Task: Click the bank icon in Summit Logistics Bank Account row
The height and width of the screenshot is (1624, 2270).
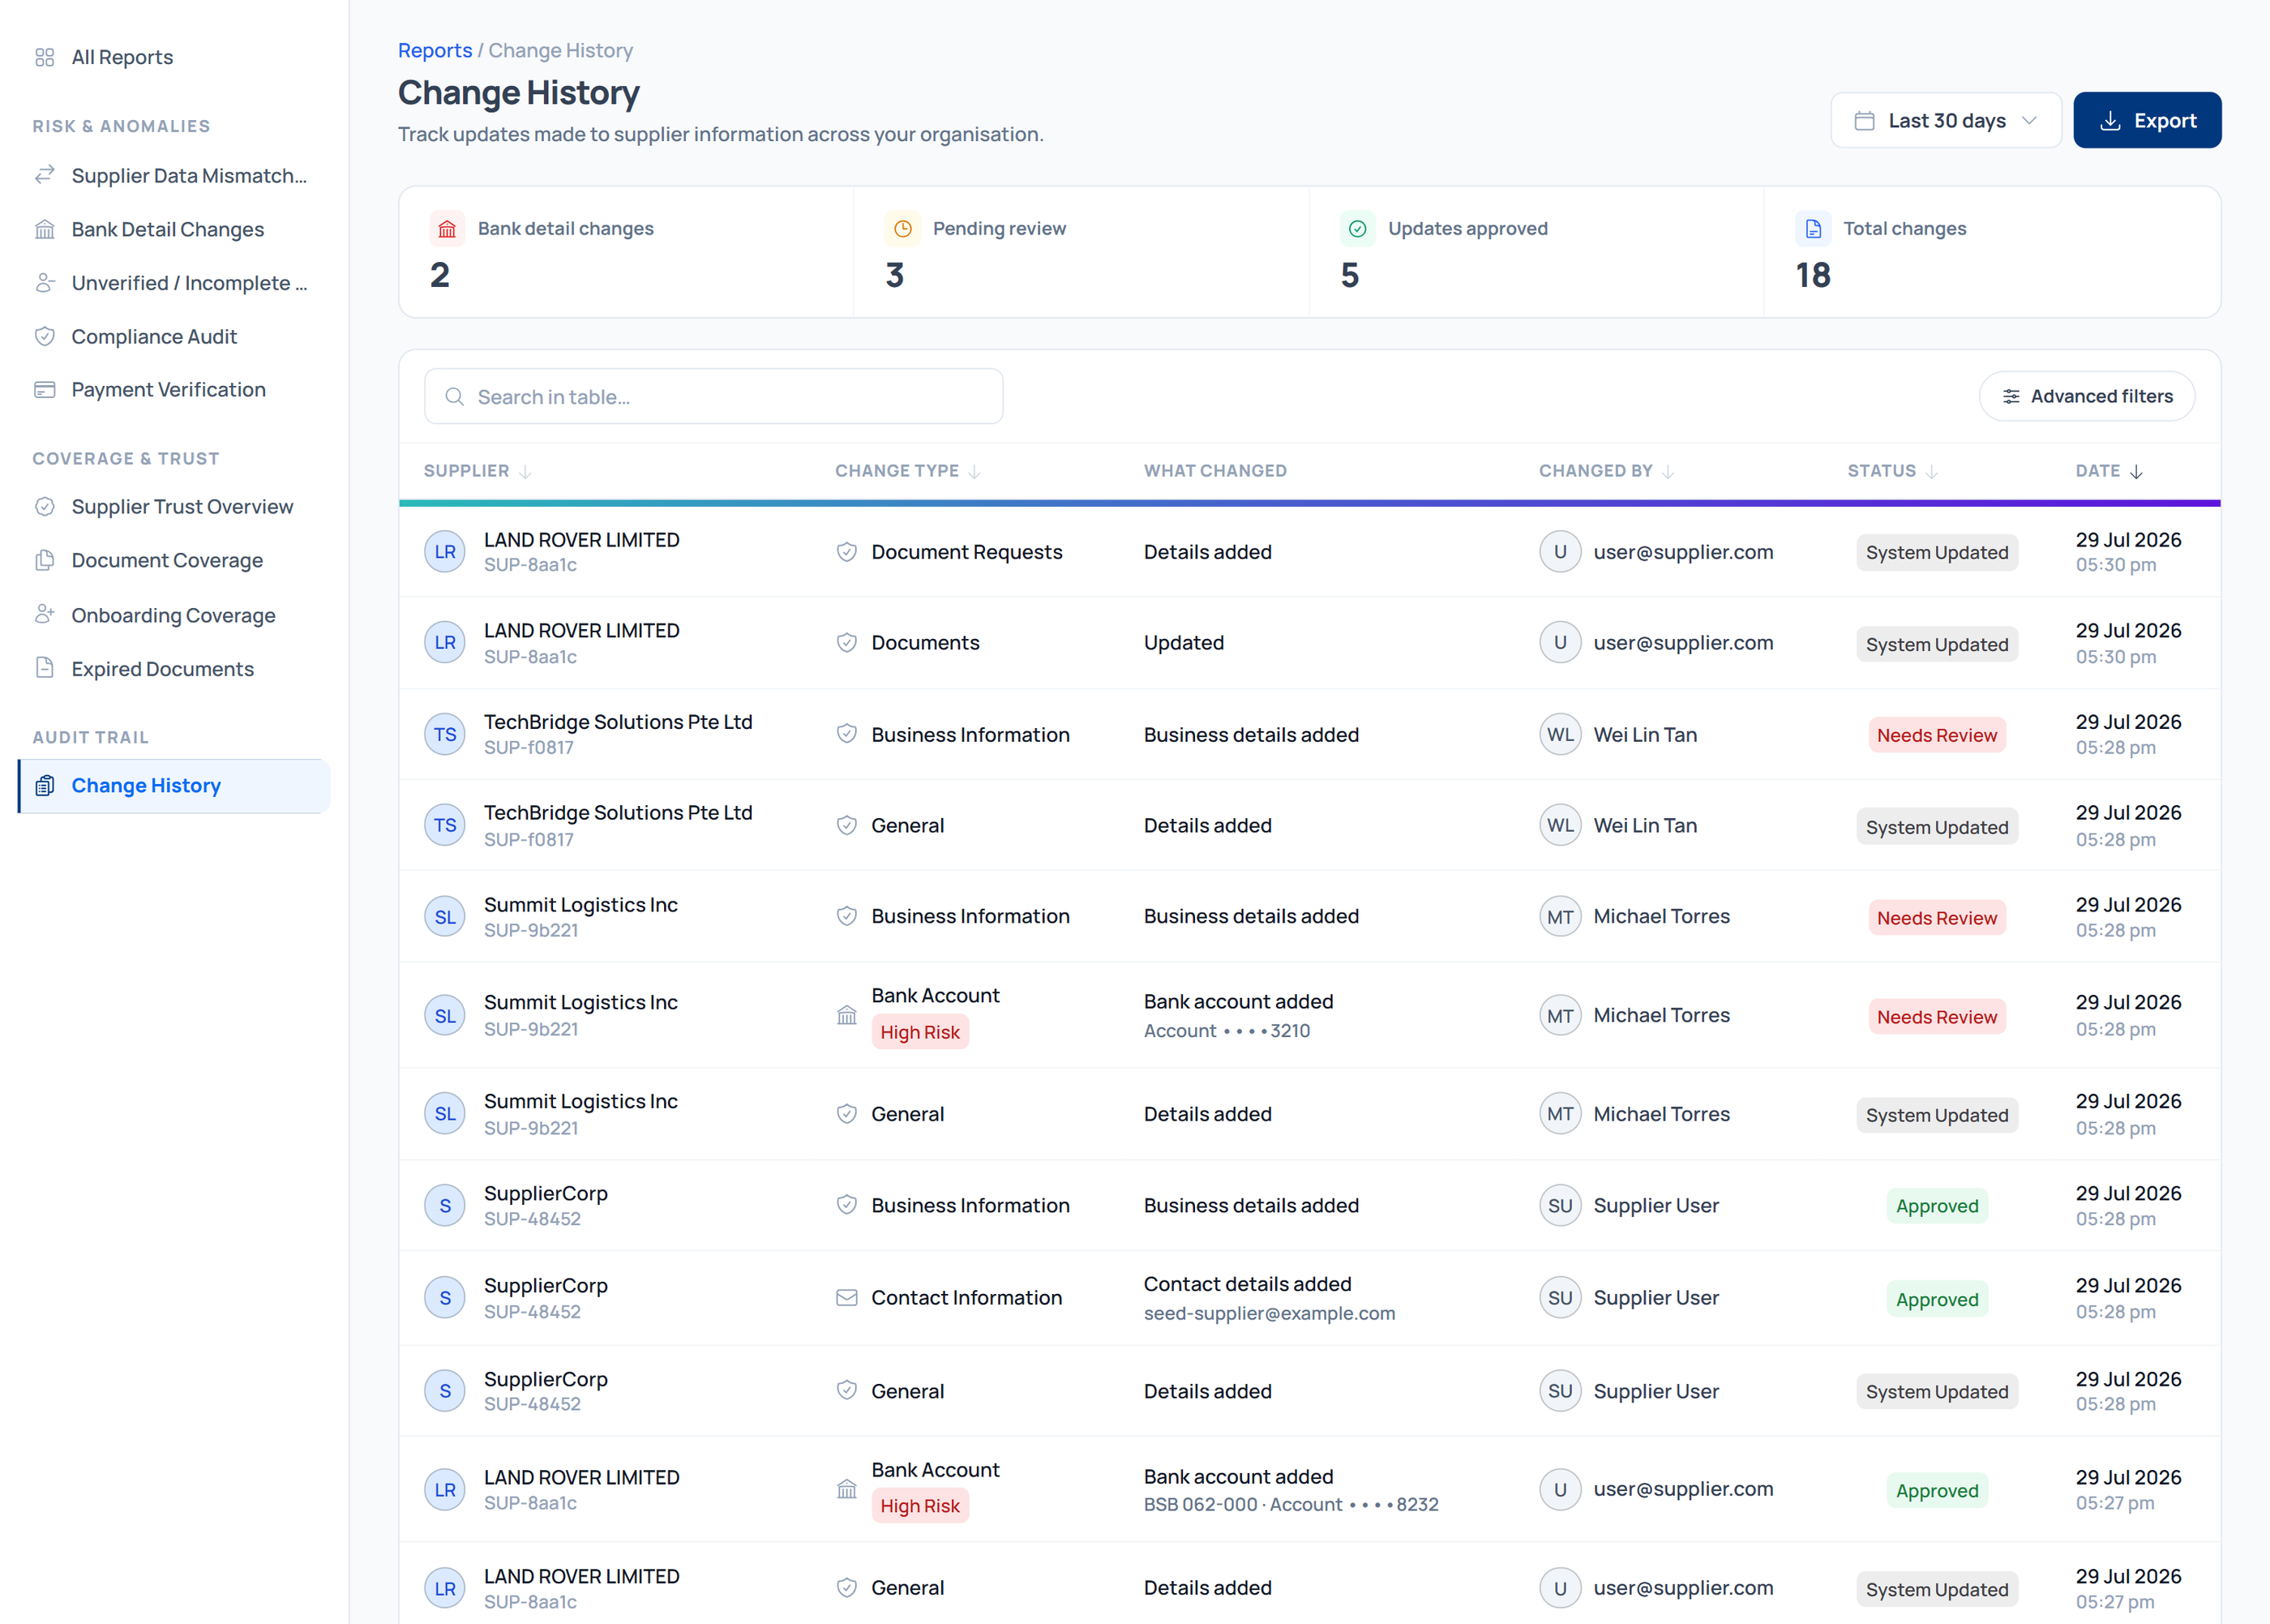Action: (x=847, y=1016)
